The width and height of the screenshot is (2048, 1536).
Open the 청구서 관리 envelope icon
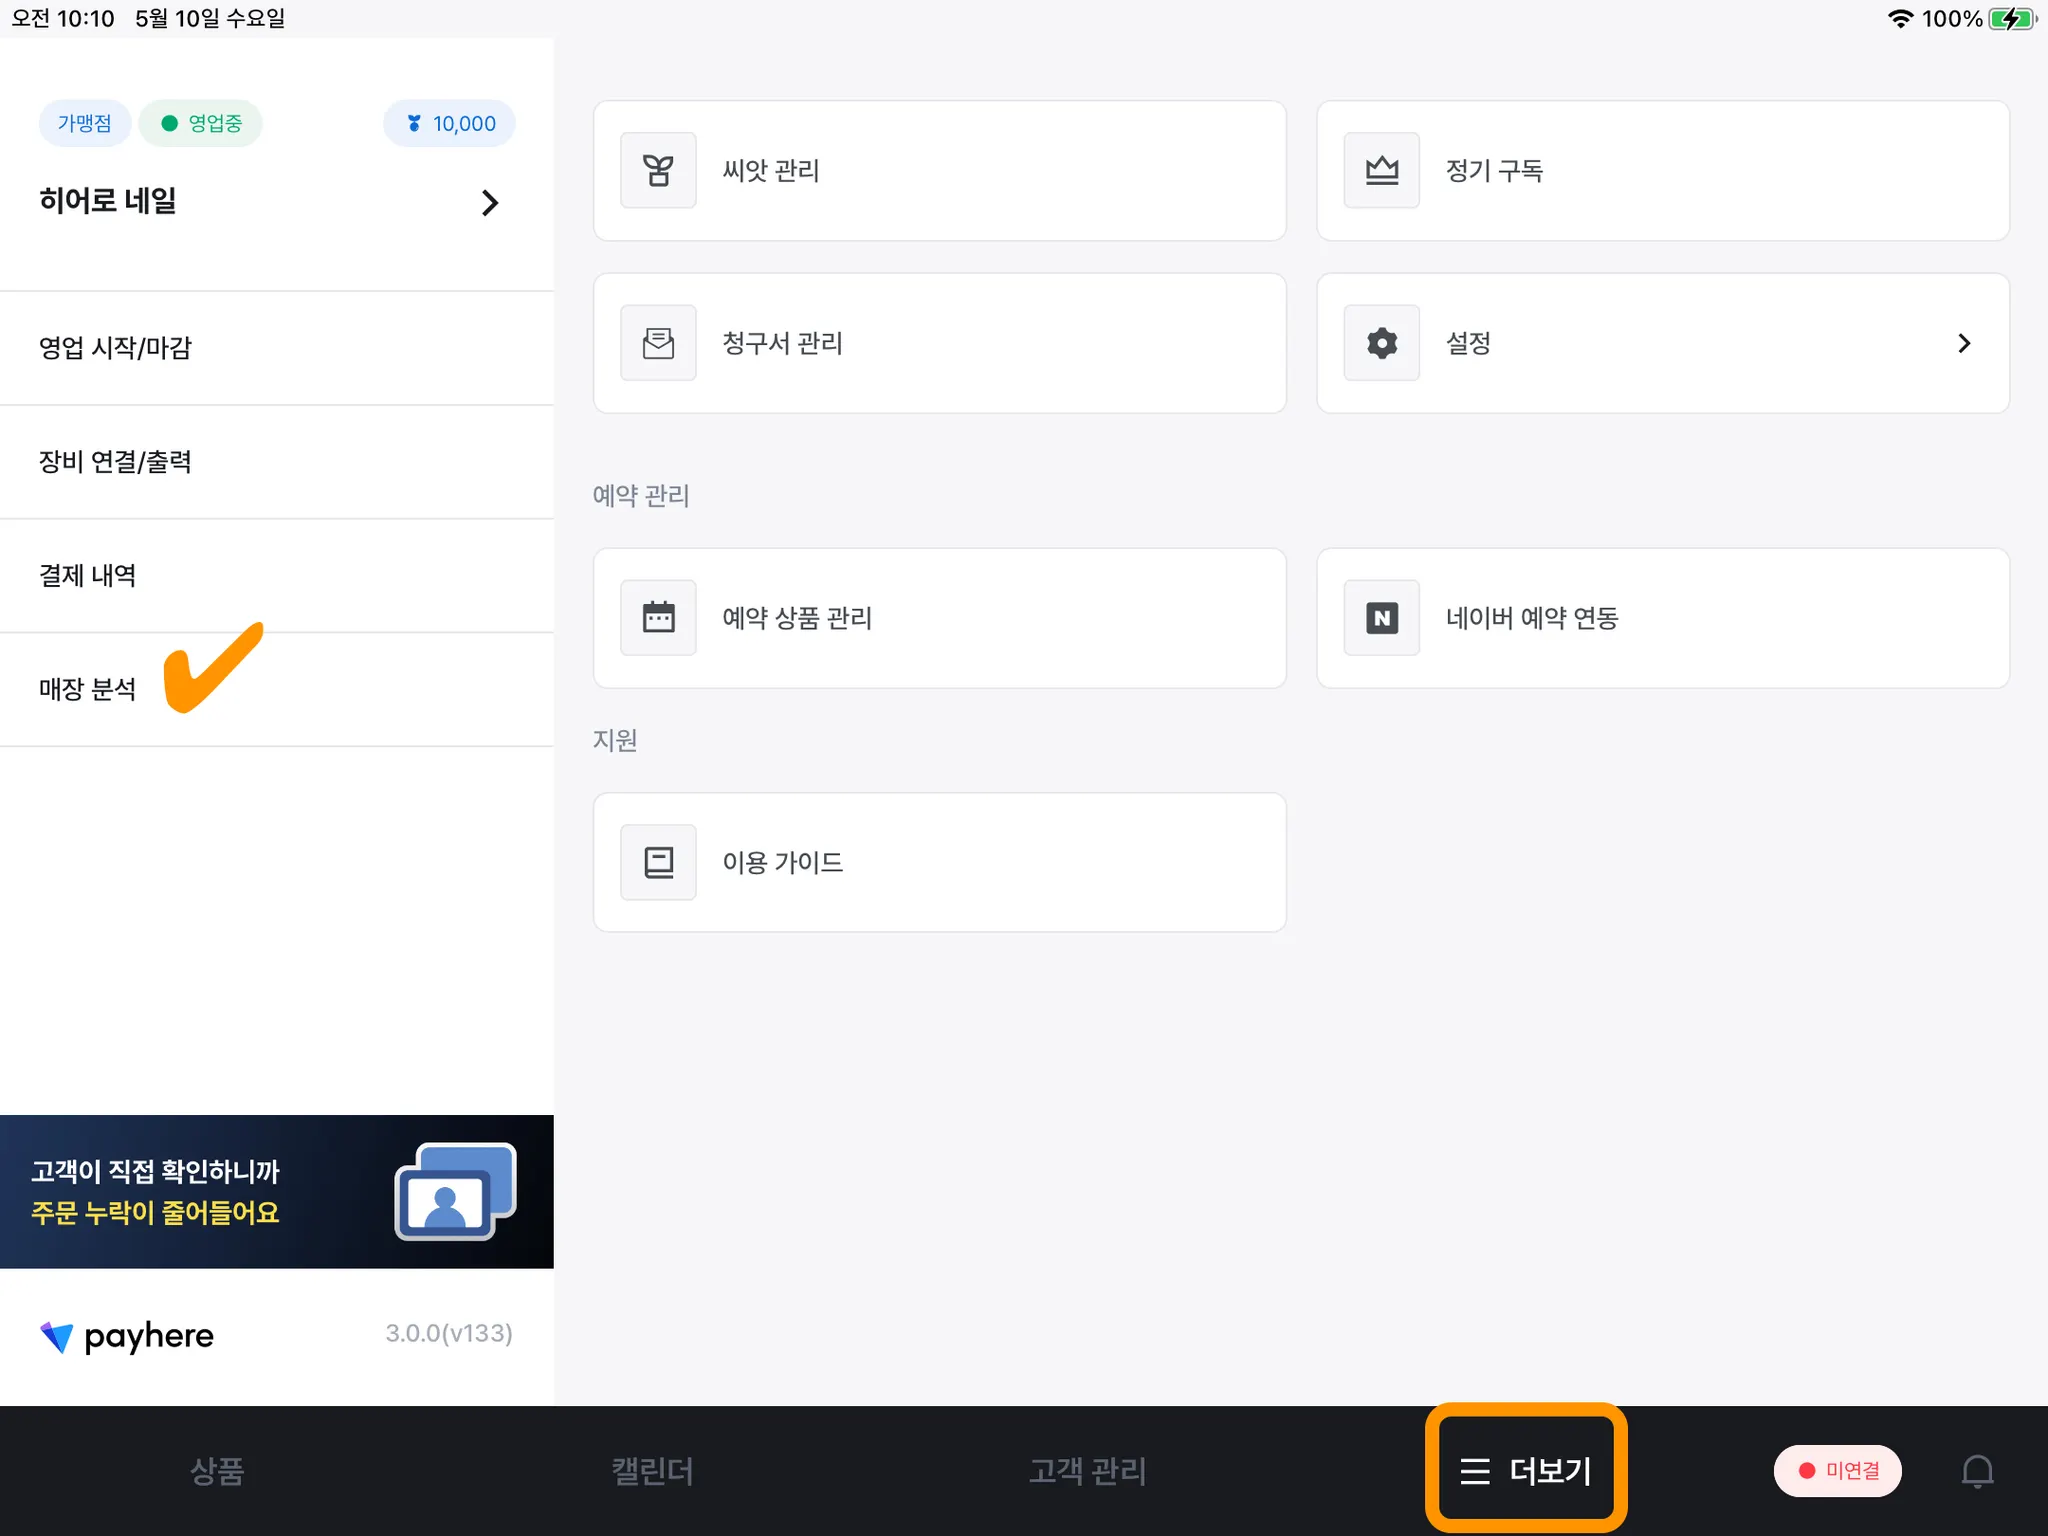click(658, 343)
